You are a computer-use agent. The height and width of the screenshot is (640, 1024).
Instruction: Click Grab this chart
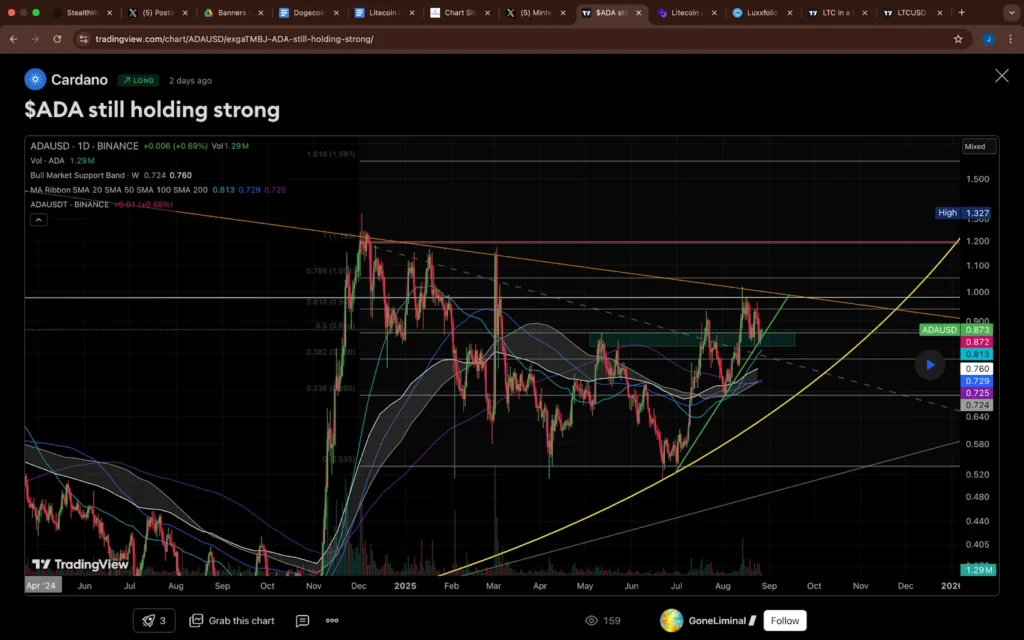[231, 620]
